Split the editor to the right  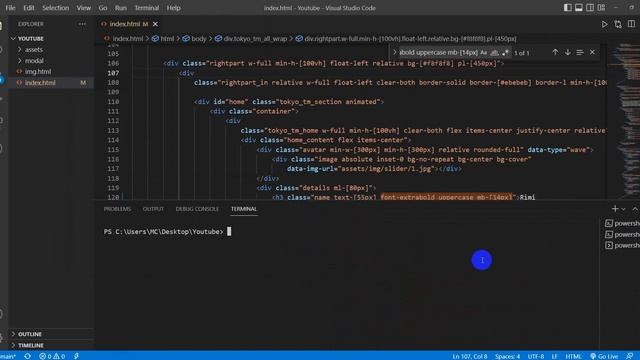point(631,24)
